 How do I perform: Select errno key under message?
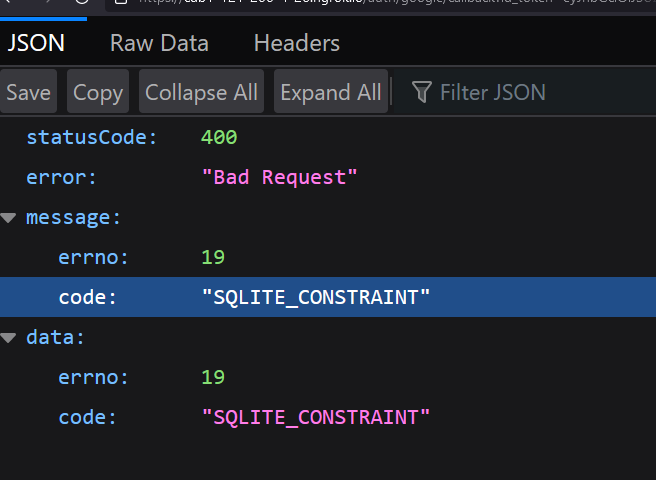click(93, 257)
